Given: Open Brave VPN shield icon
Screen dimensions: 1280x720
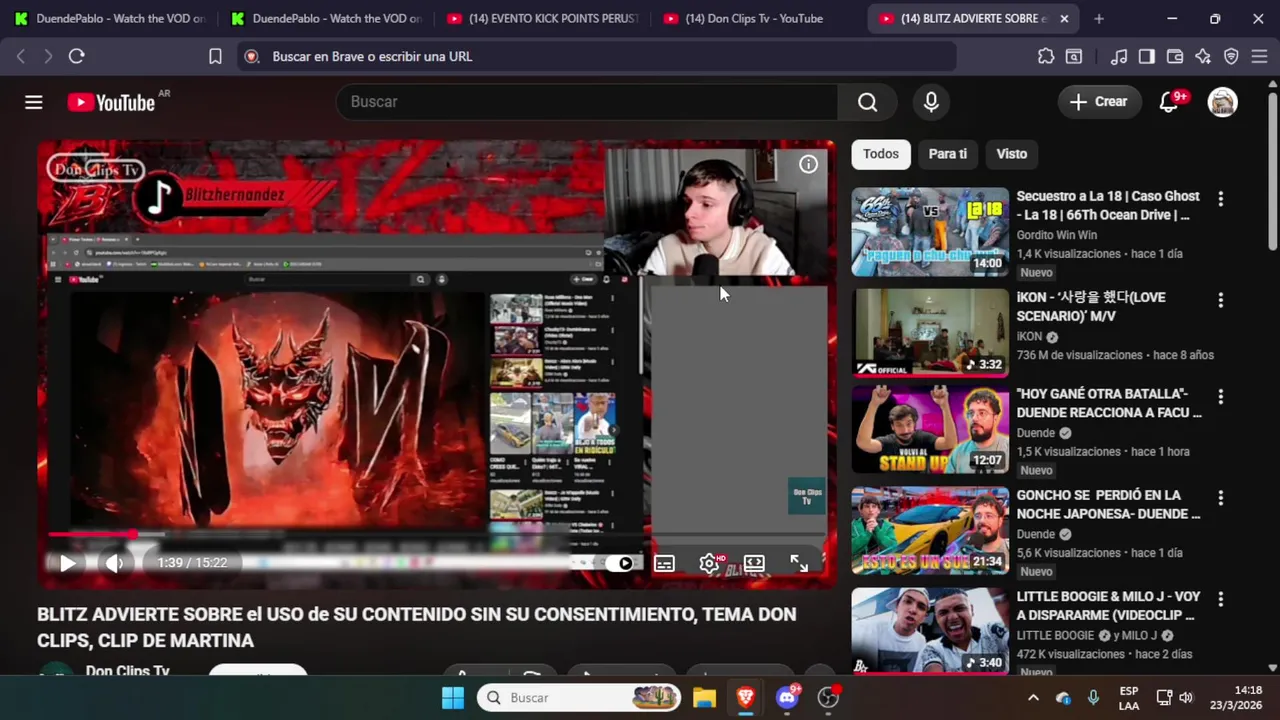Looking at the screenshot, I should click(1231, 56).
